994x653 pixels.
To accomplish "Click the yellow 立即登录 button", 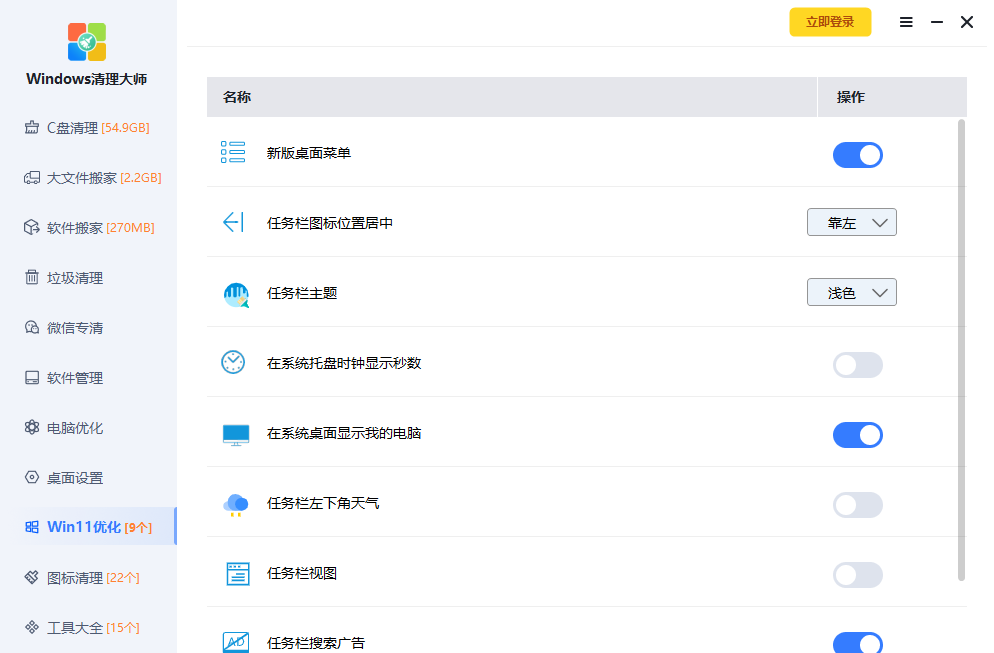I will pos(830,22).
